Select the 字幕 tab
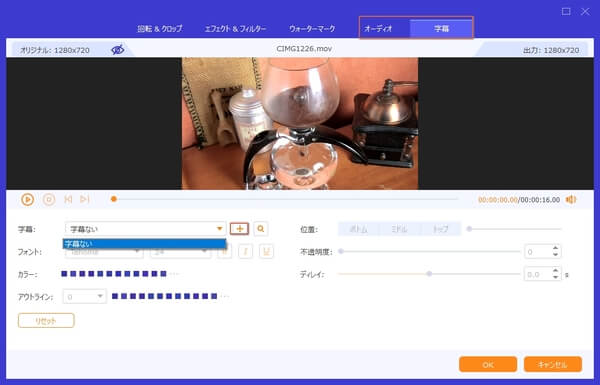Screen dimensions: 600x385 click(x=441, y=28)
